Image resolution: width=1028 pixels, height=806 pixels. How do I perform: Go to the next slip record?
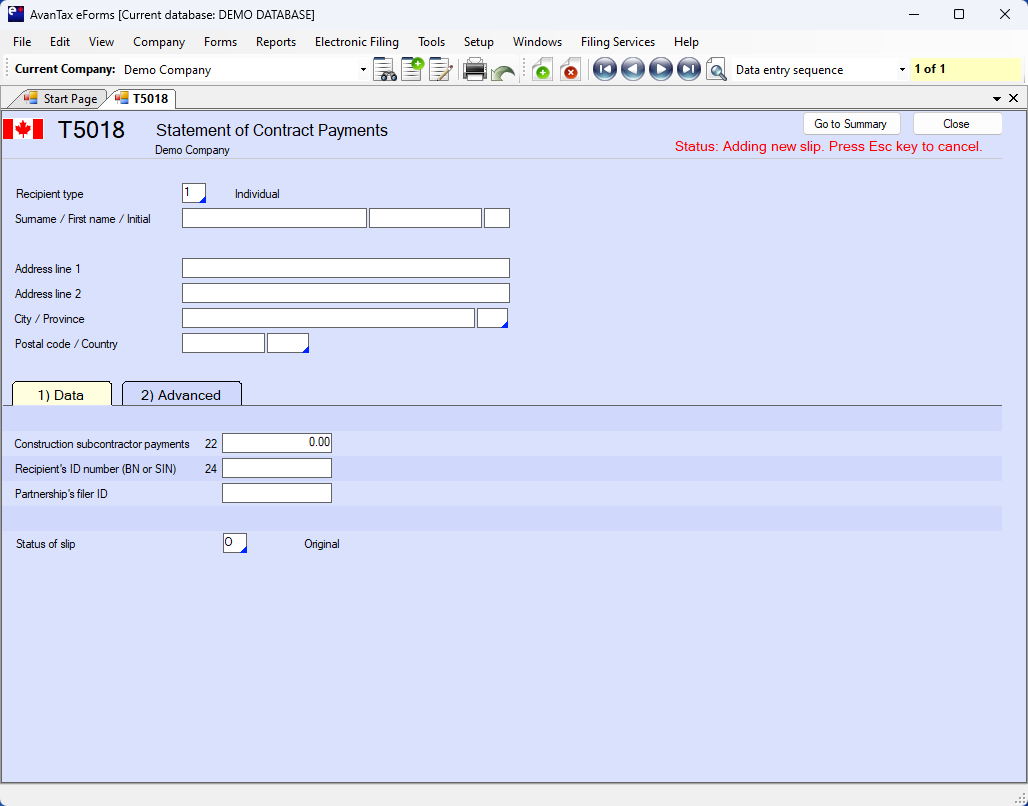point(660,70)
